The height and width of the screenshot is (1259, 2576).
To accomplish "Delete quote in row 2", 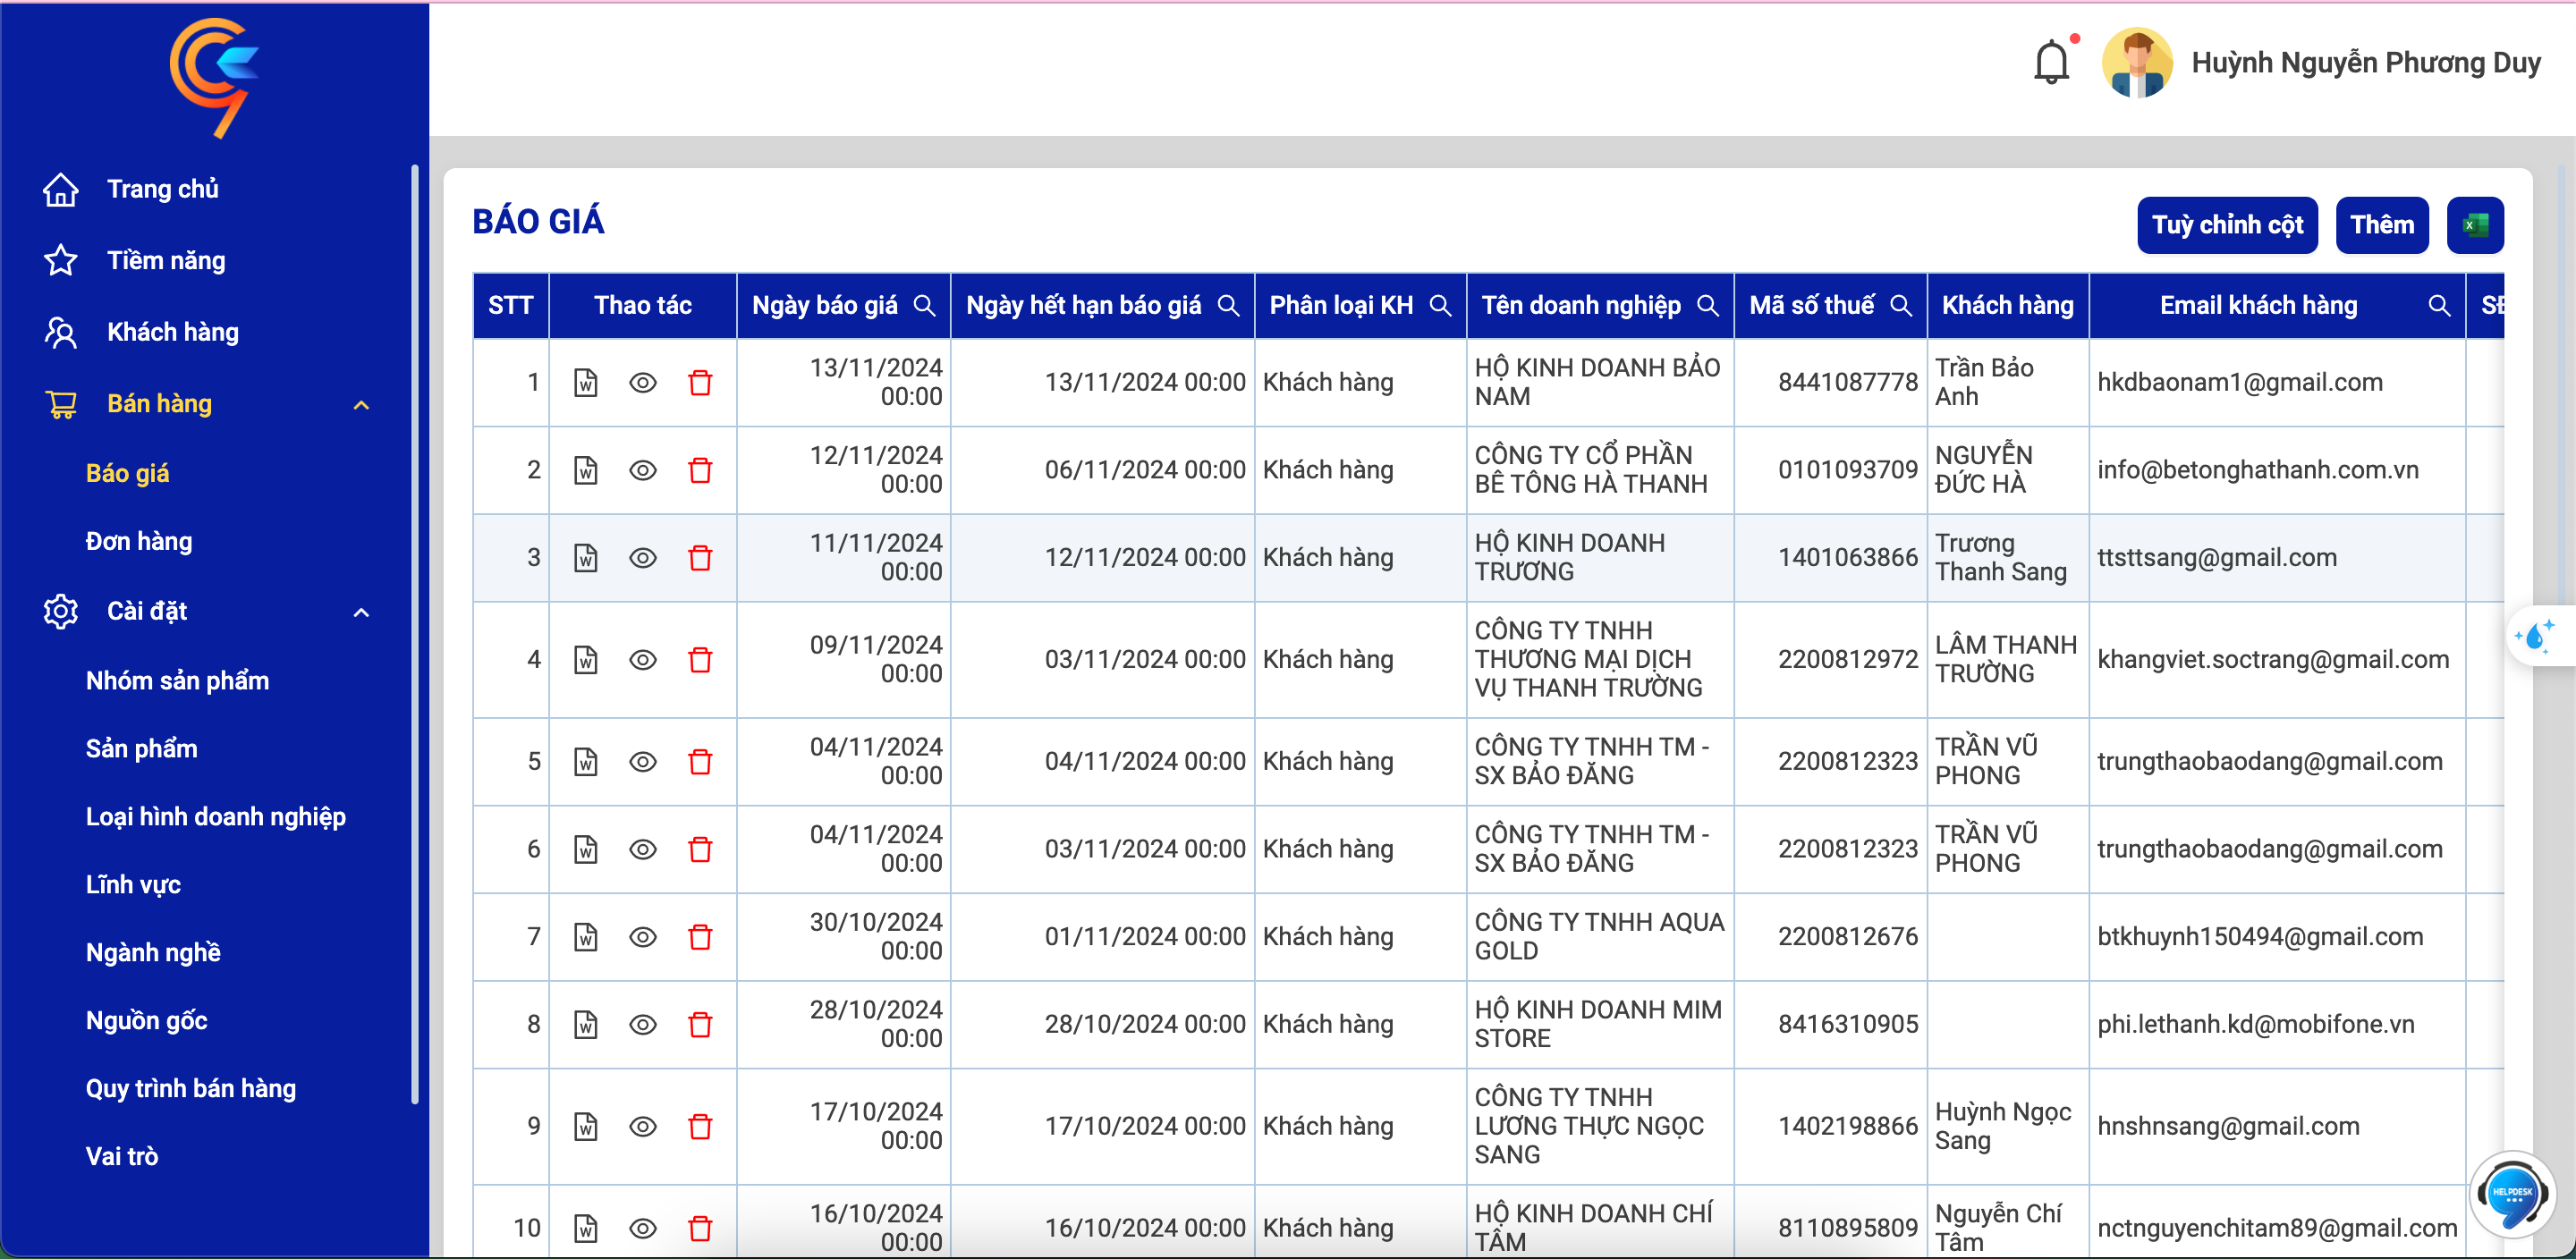I will coord(700,470).
